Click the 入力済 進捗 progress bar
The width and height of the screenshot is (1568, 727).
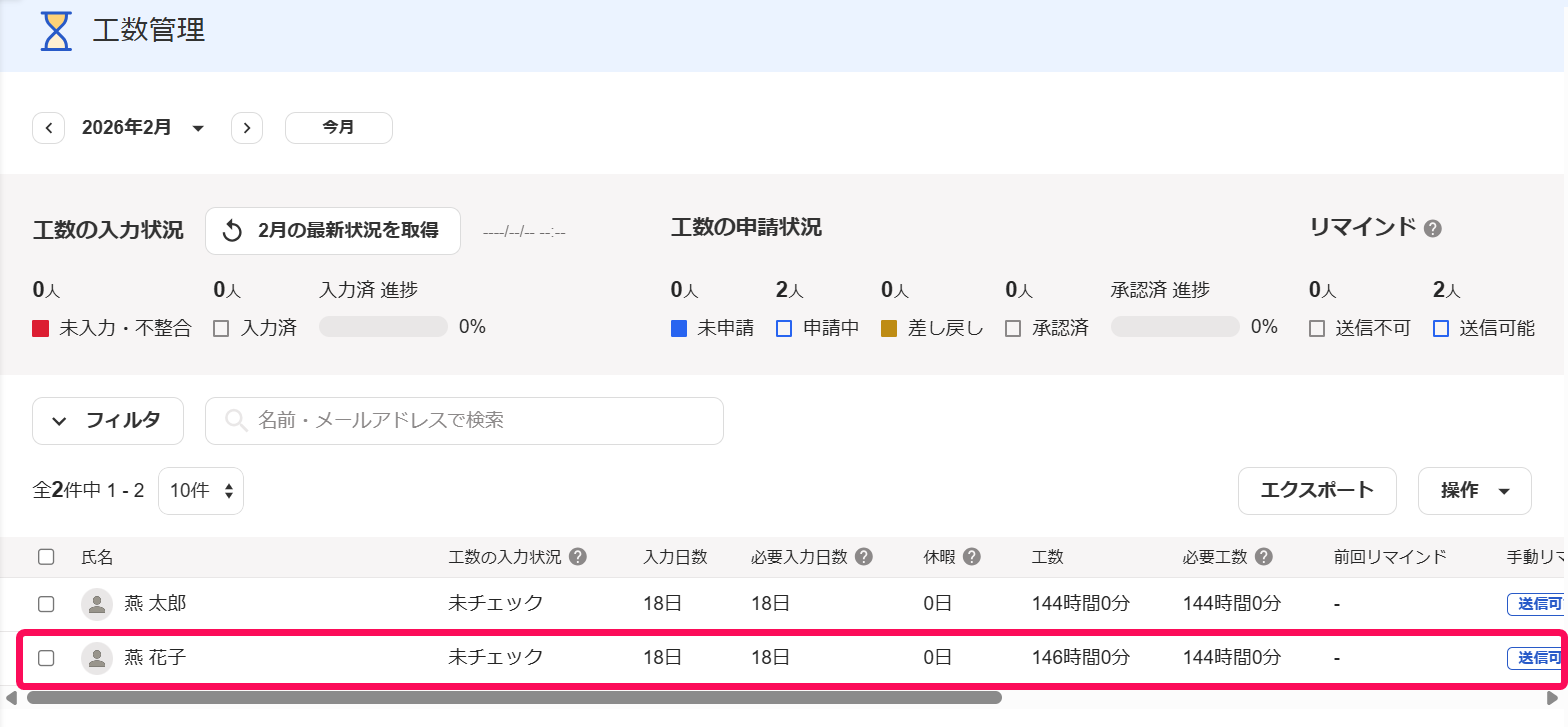pos(383,327)
